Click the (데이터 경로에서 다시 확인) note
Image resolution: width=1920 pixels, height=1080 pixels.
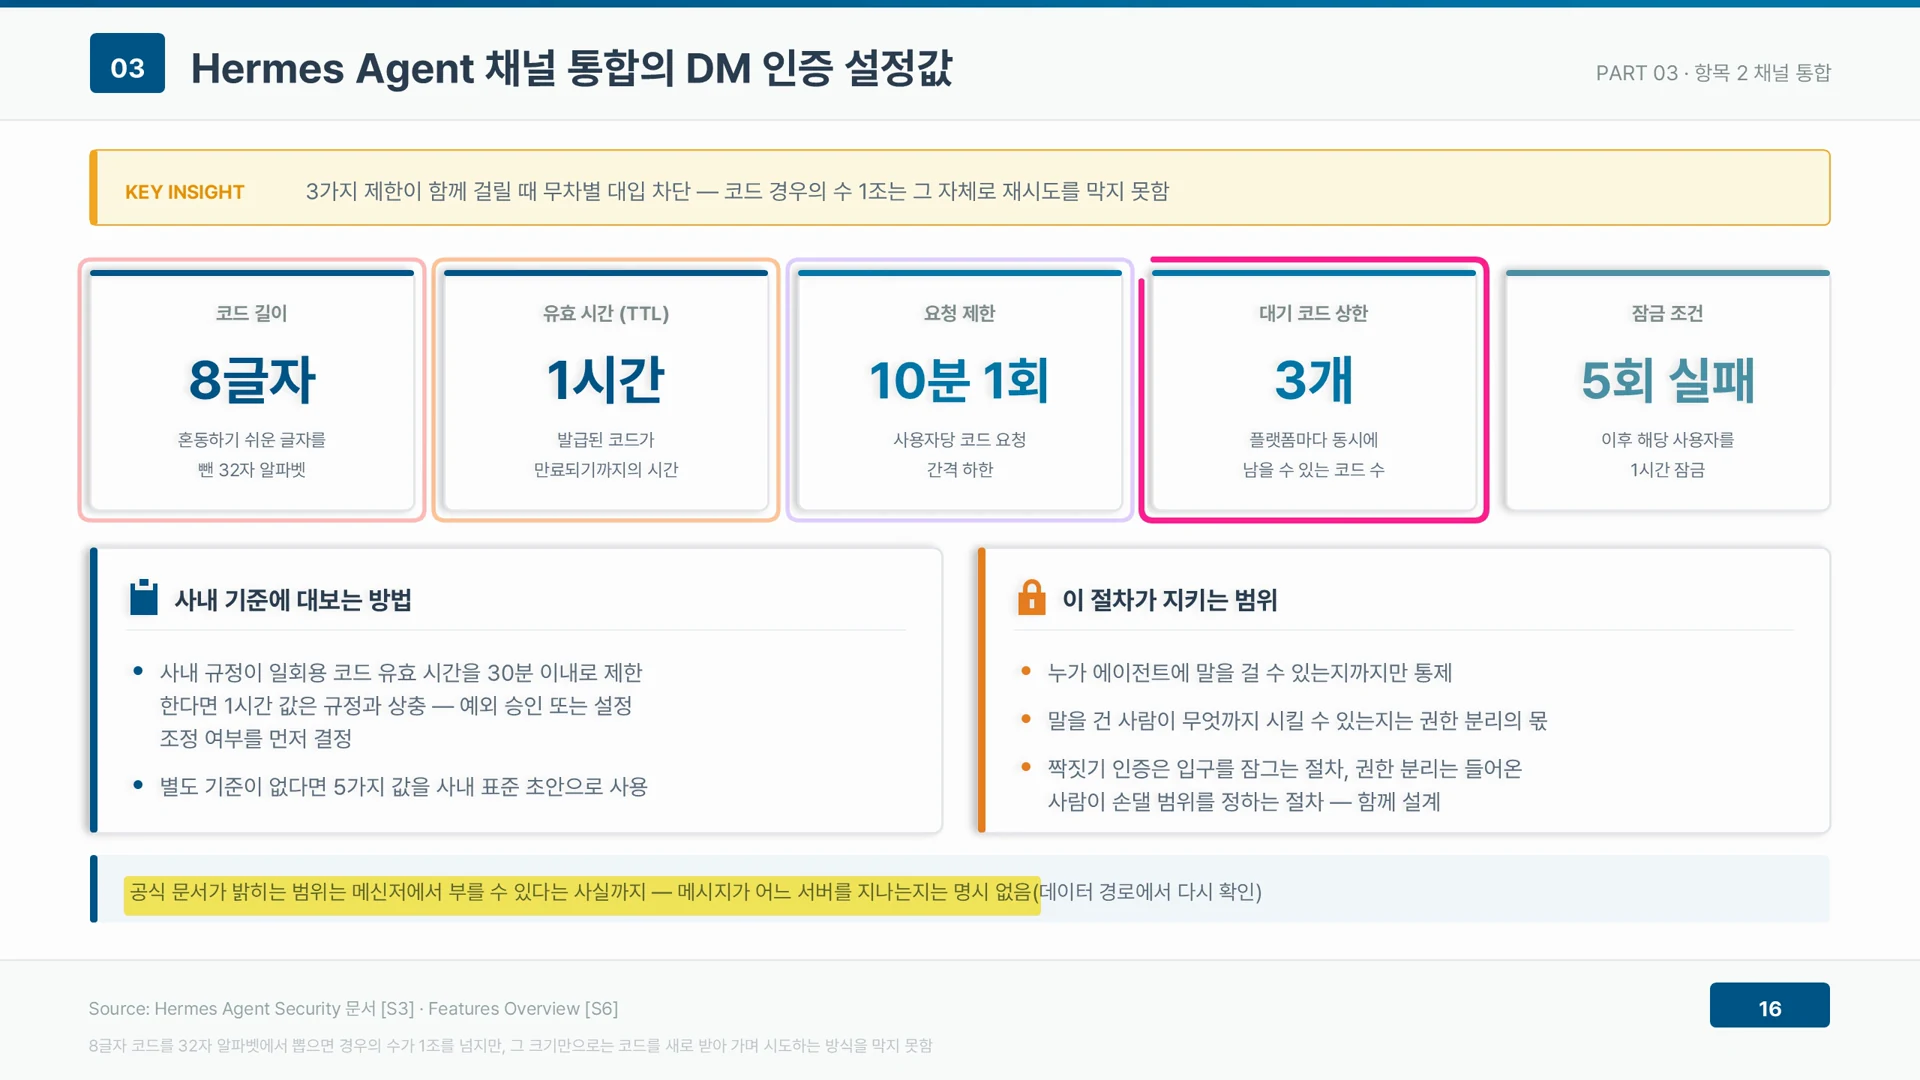point(1148,892)
